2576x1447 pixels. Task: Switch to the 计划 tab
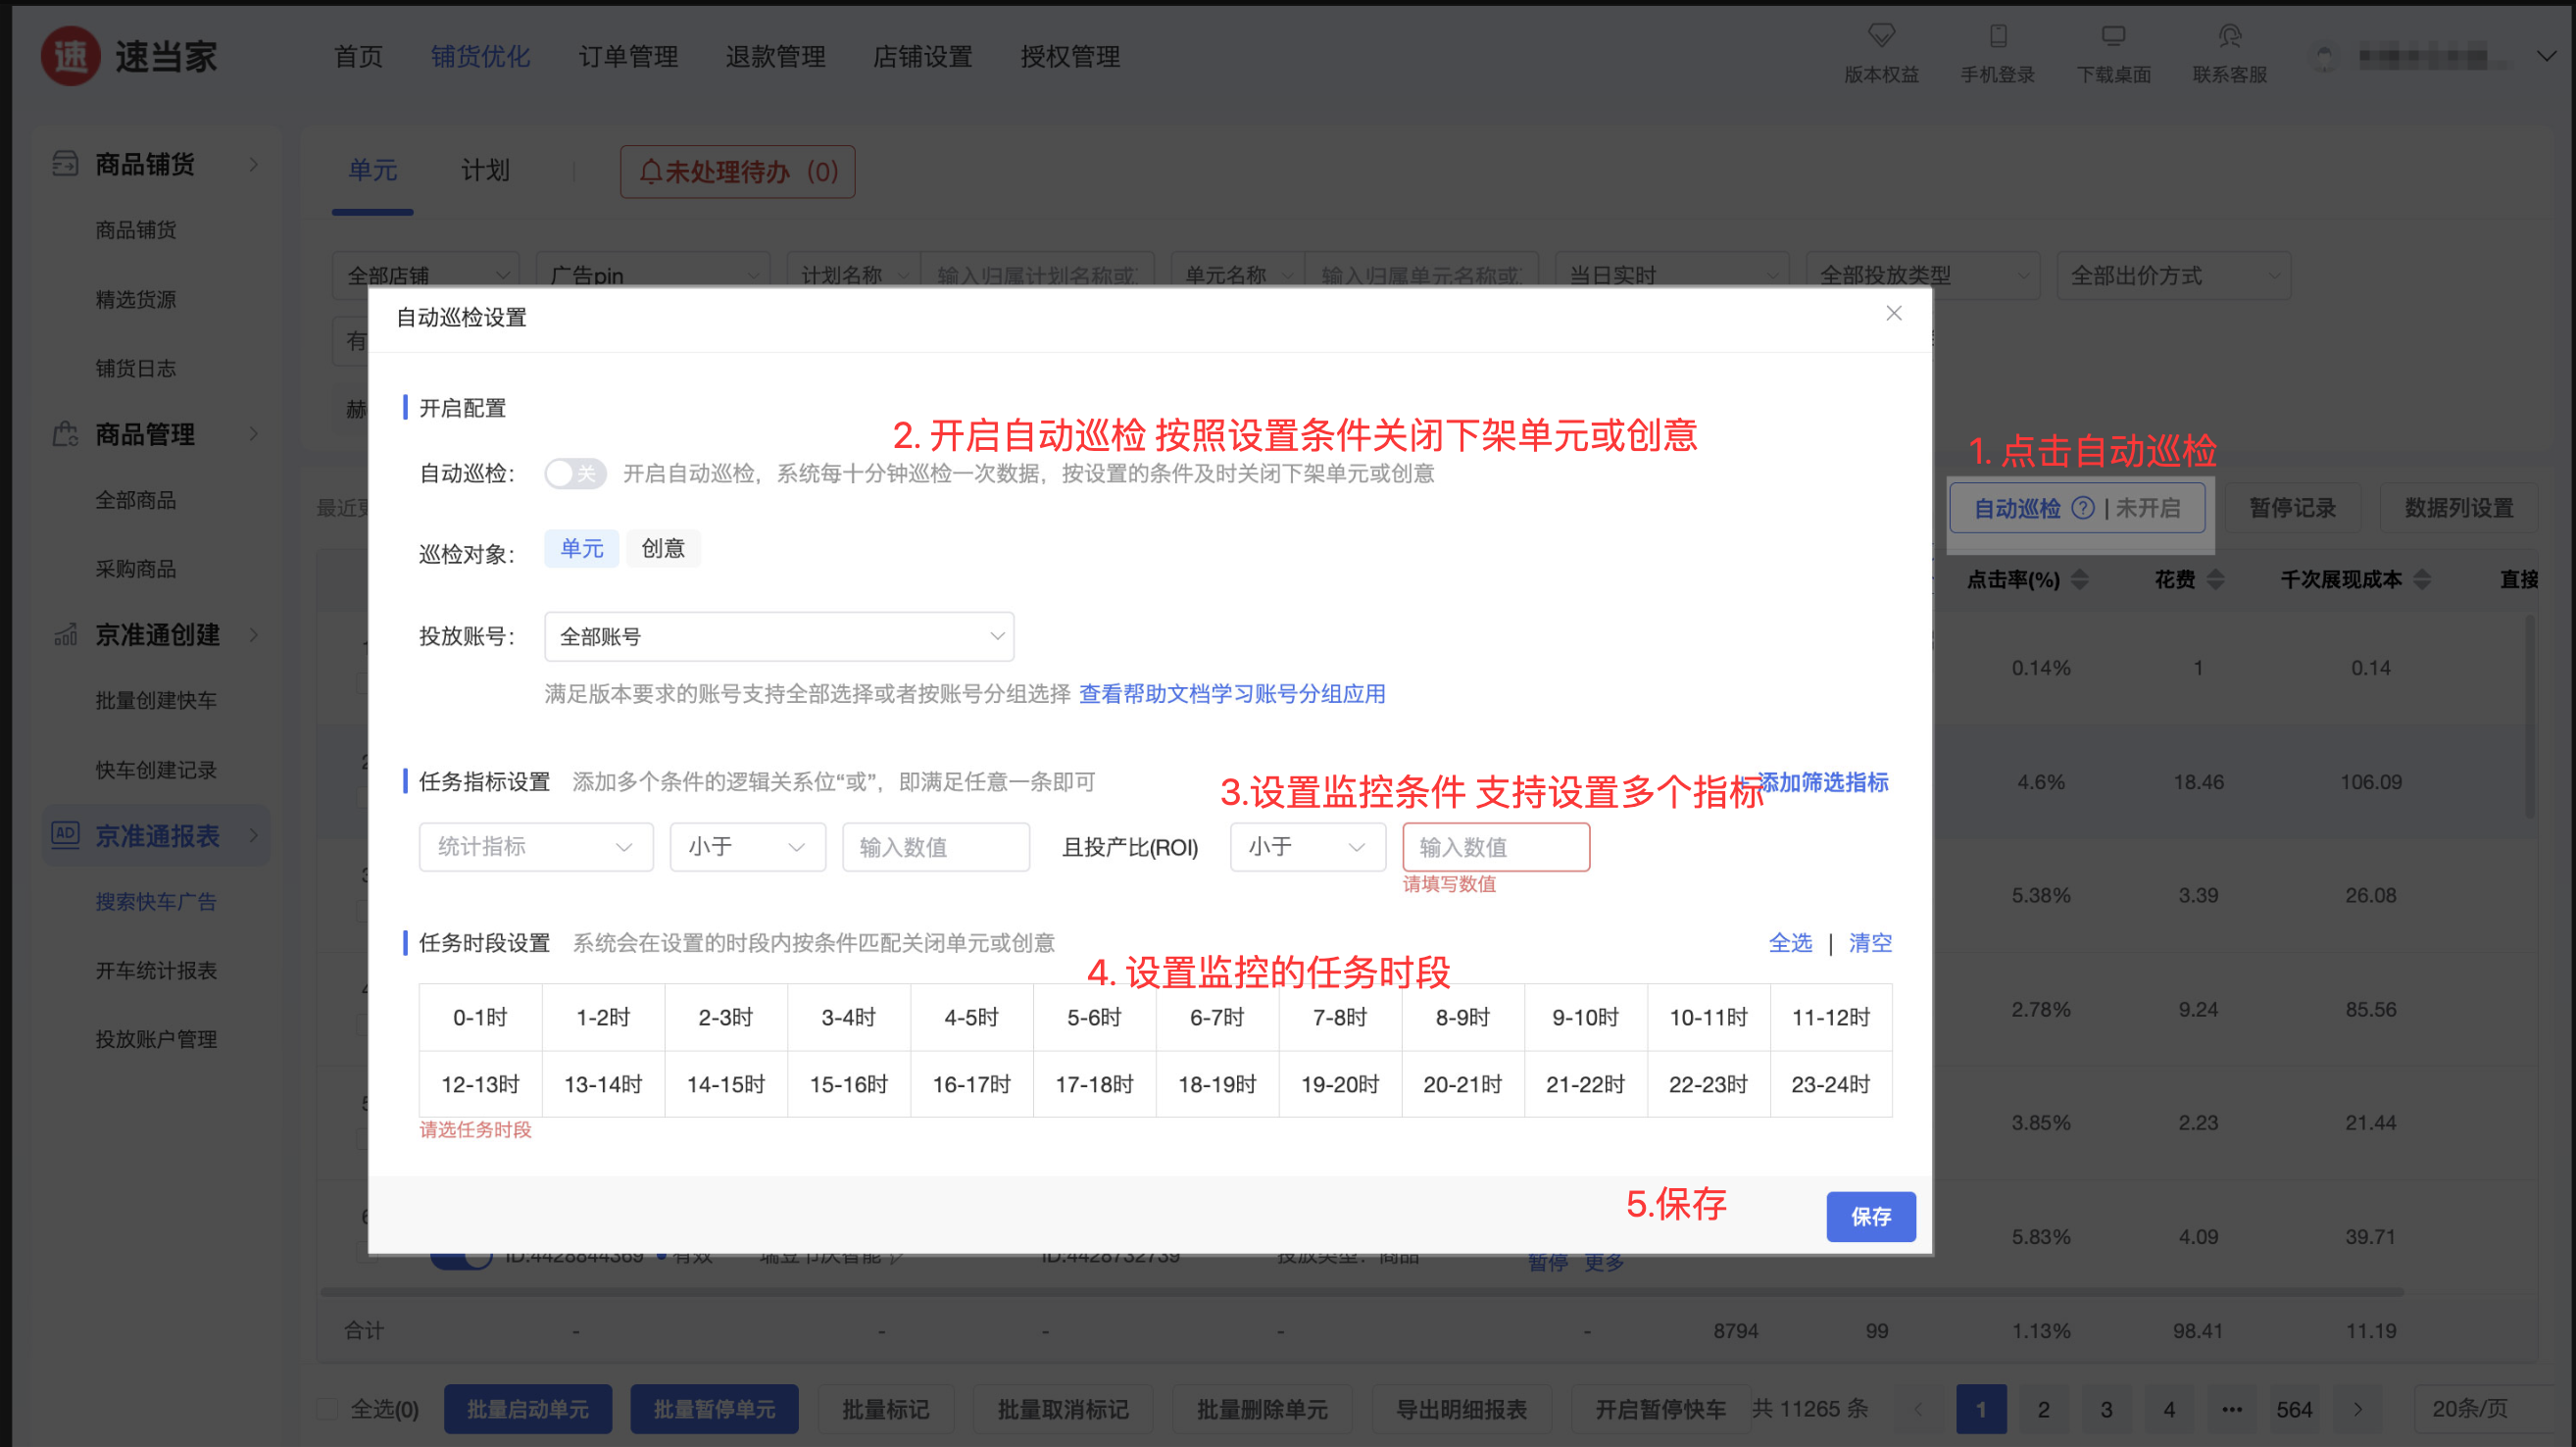(485, 170)
